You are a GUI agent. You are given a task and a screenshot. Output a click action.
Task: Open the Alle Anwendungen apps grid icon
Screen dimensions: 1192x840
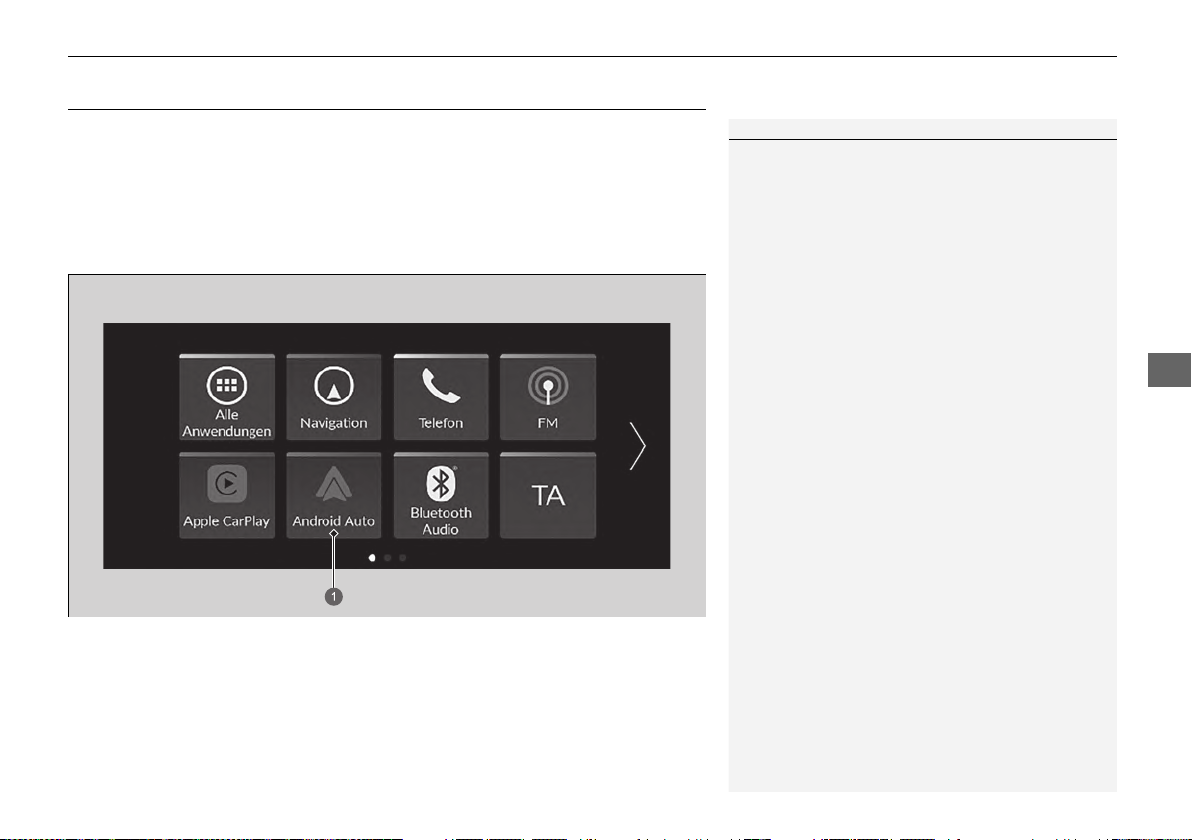(227, 385)
